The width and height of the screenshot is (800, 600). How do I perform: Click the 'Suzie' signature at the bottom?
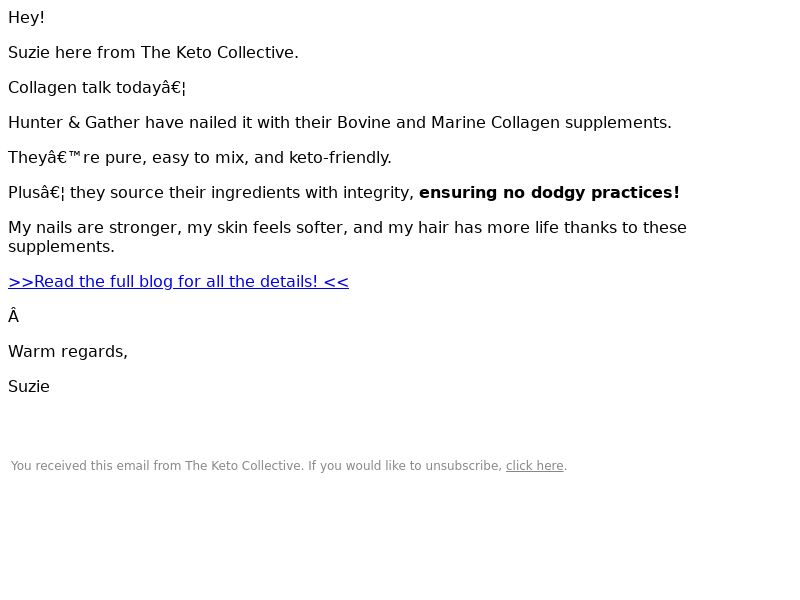29,387
